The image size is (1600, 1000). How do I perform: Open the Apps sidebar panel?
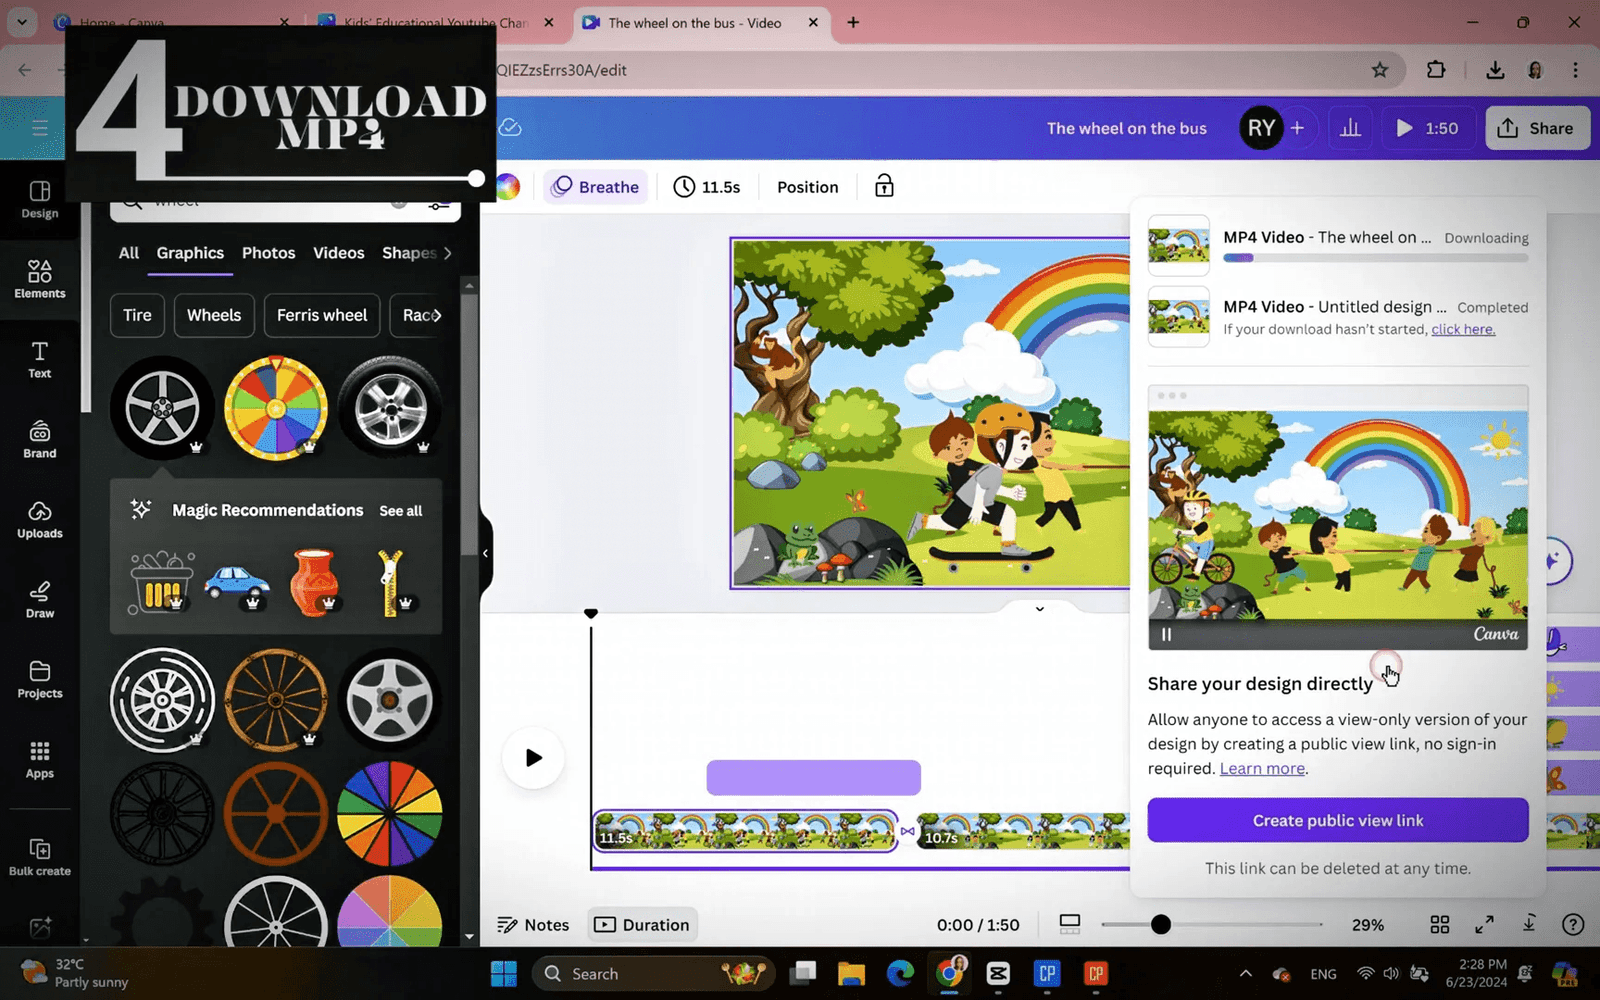(x=40, y=759)
